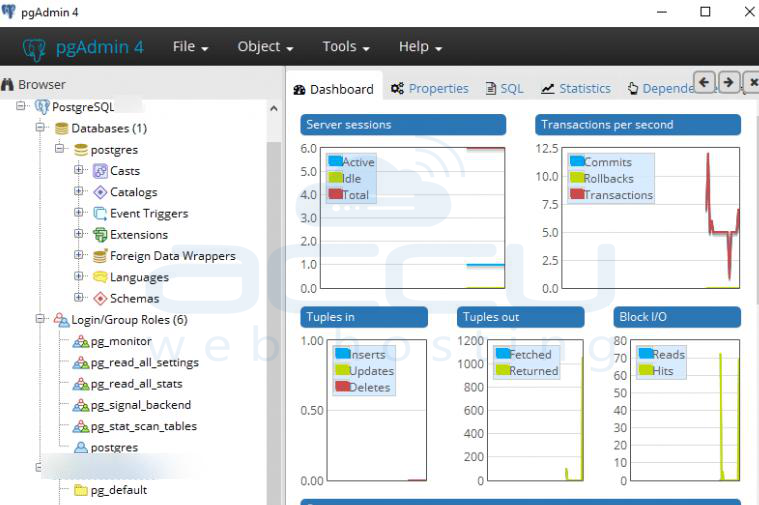Click the Casts node icon
This screenshot has height=505, width=759.
(100, 171)
